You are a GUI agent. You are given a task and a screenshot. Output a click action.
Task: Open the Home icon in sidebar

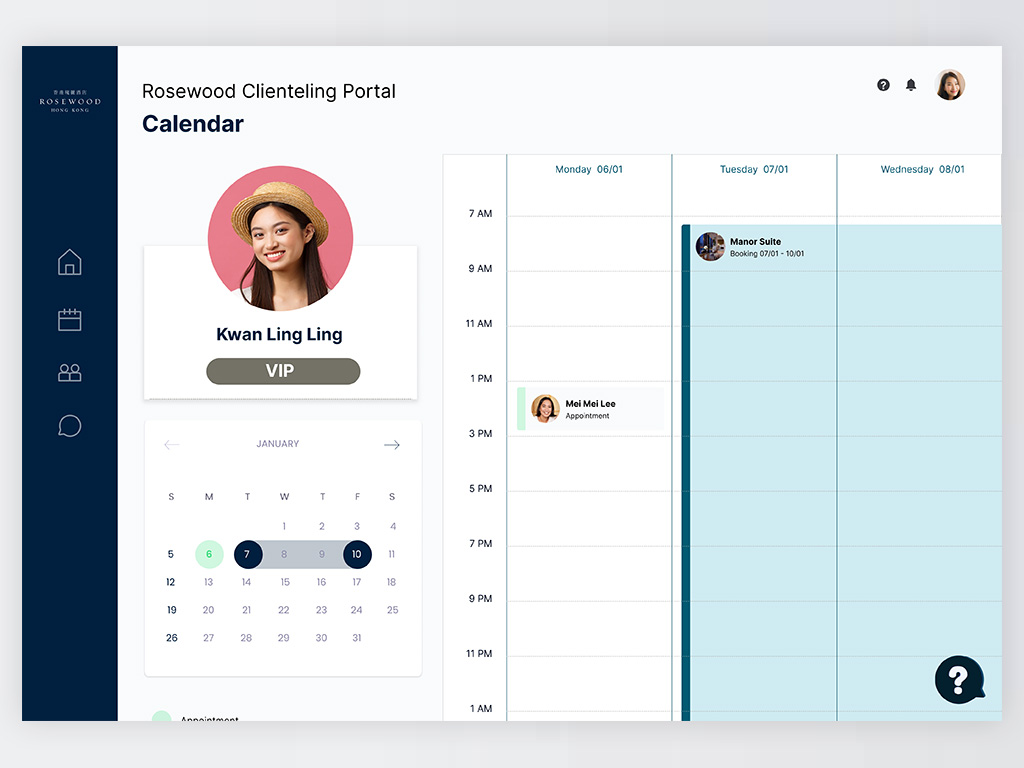70,263
